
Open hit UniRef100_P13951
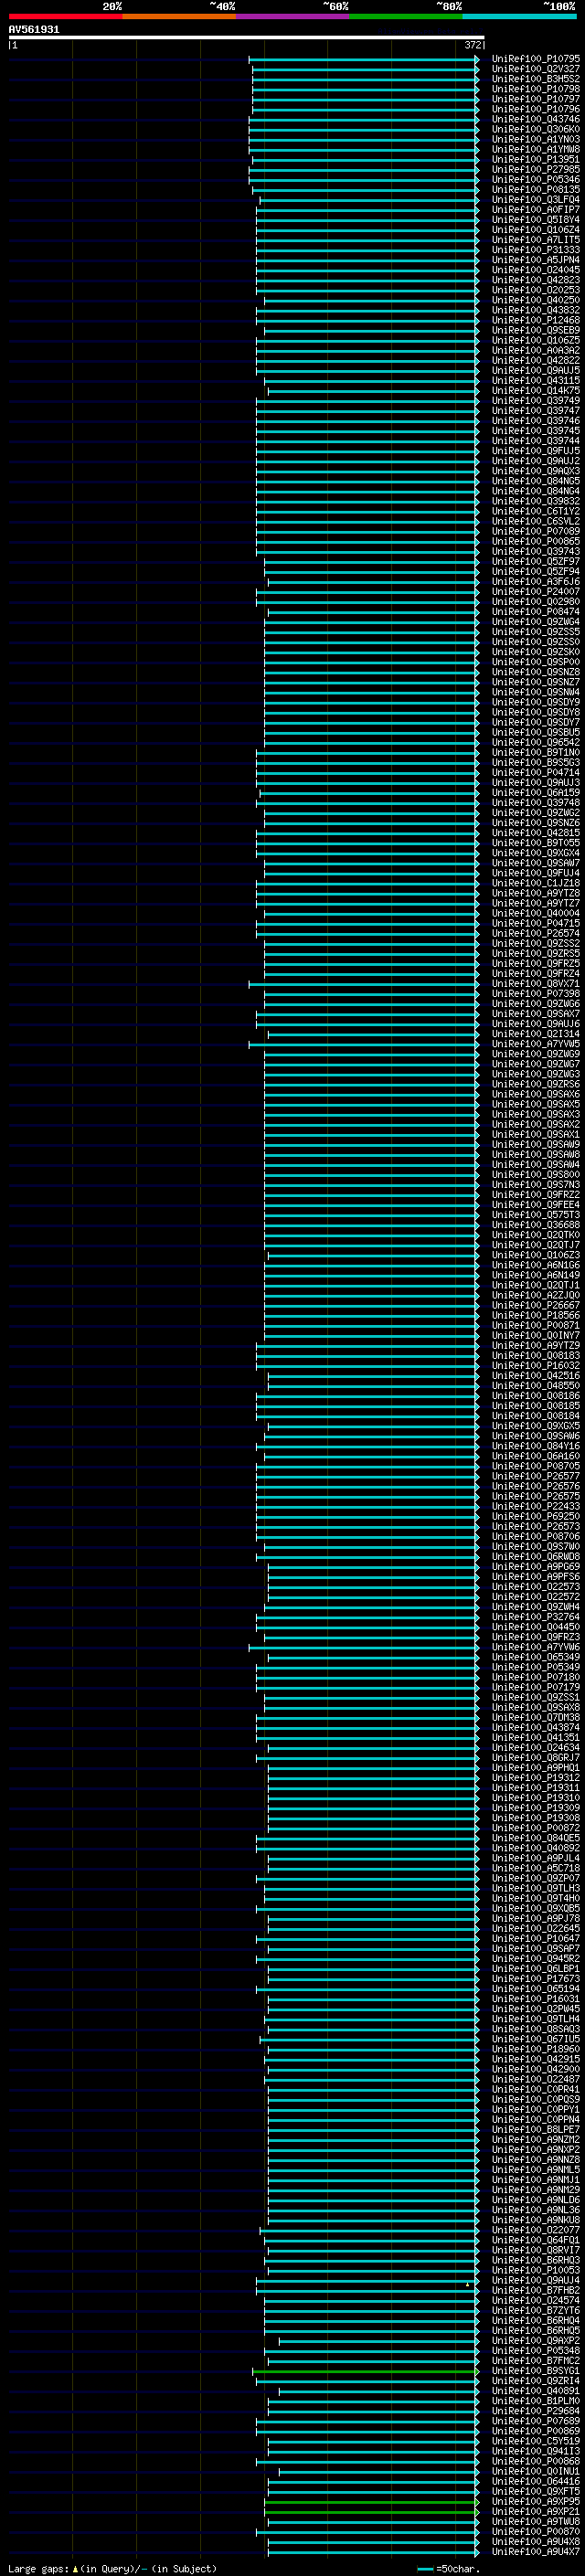(535, 160)
